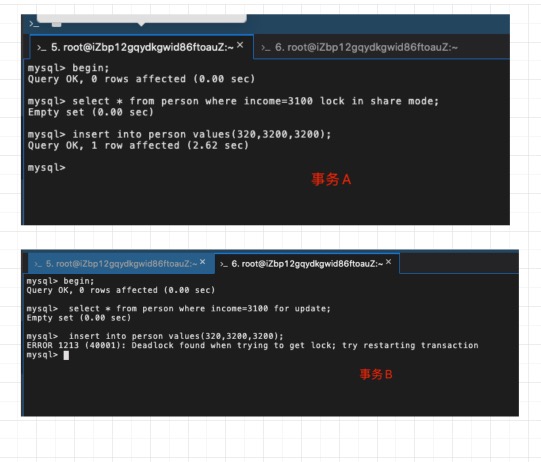The height and width of the screenshot is (462, 541).
Task: Click the ERROR 1213 Deadlock found message
Action: pos(253,345)
